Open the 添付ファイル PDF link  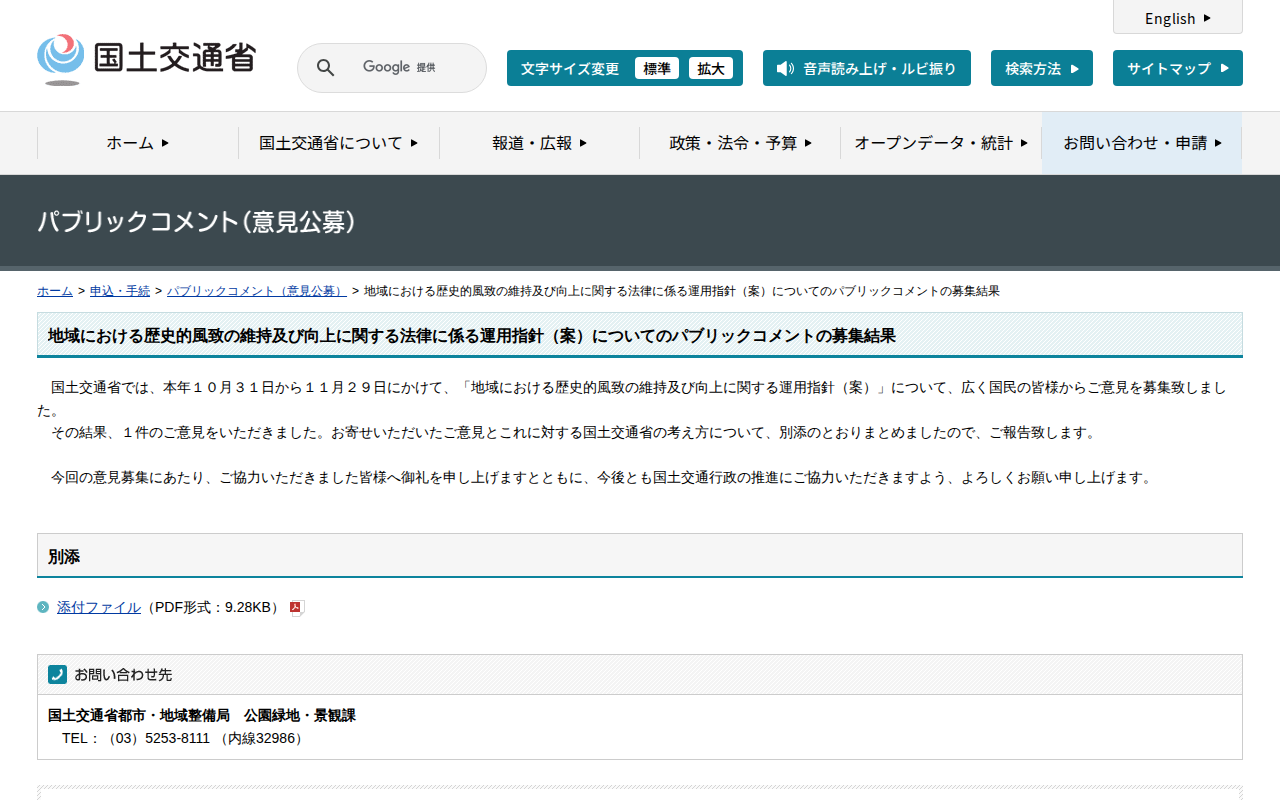(x=98, y=606)
